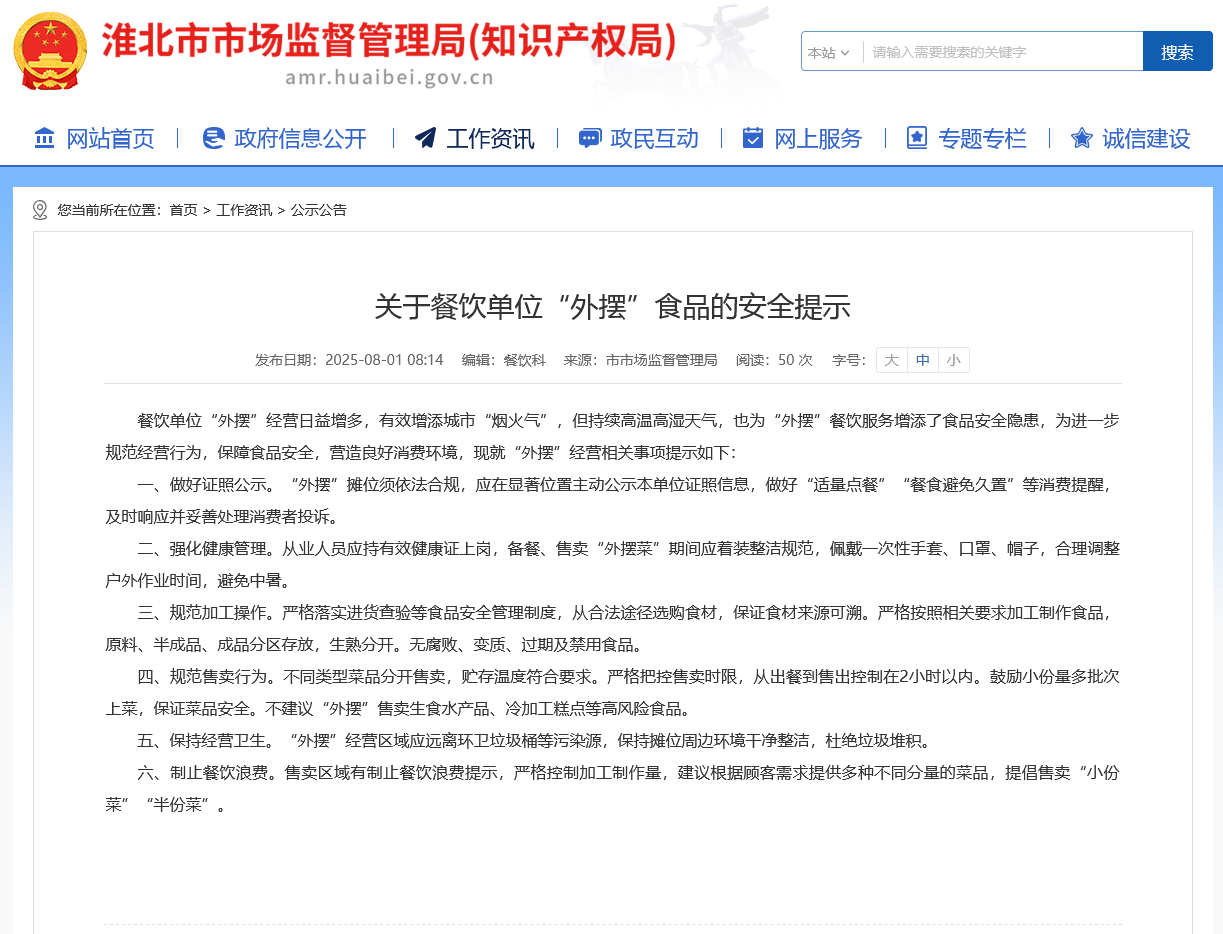
Task: Go to 公示公告 in the breadcrumb
Action: 319,210
